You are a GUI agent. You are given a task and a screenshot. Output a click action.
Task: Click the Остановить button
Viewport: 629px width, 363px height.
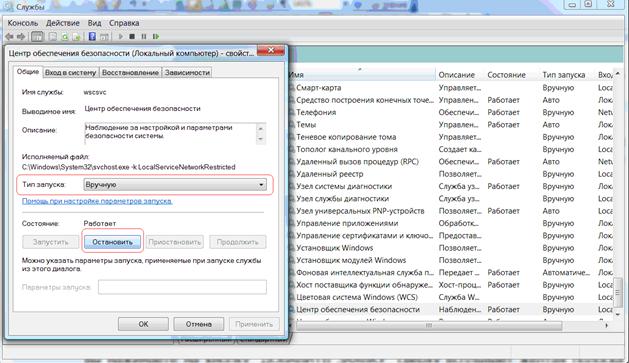[112, 242]
